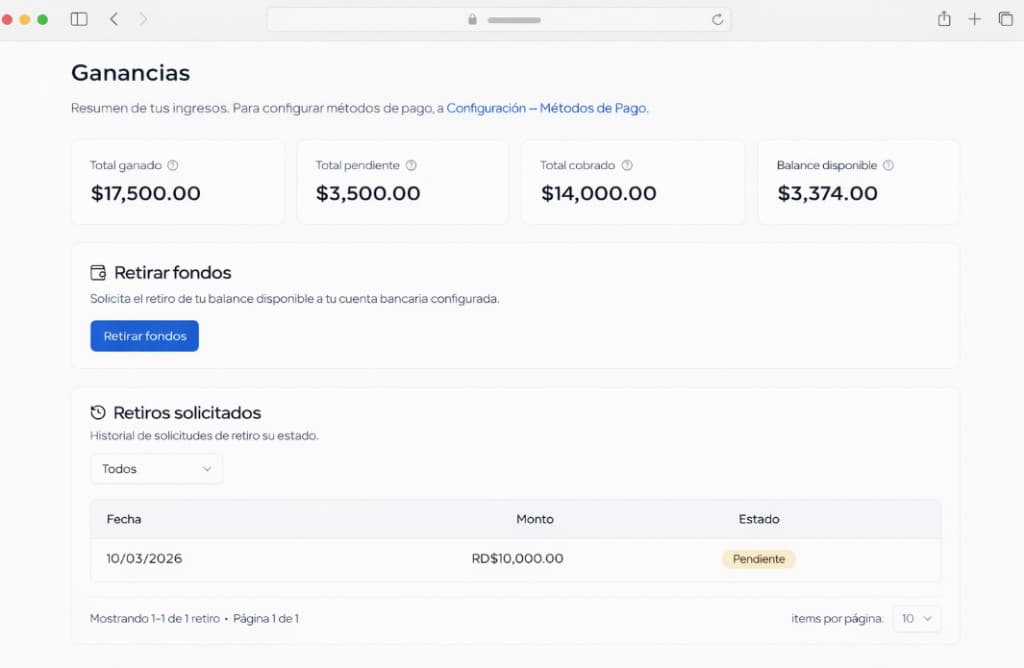Open the Total pendiente tooltip info icon
The width and height of the screenshot is (1024, 668).
411,165
